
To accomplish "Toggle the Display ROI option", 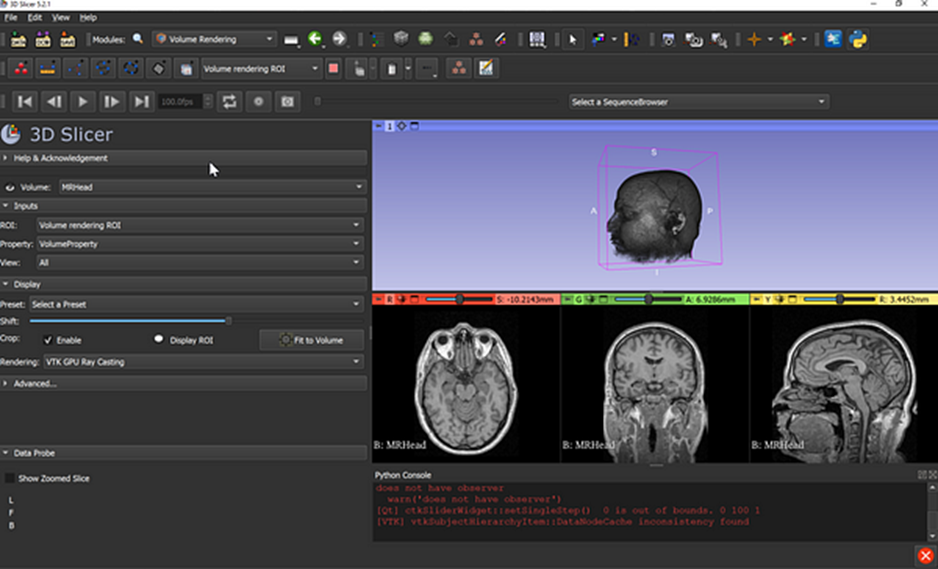I will [x=158, y=340].
